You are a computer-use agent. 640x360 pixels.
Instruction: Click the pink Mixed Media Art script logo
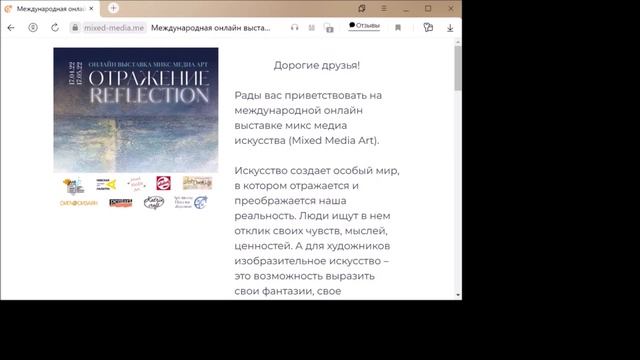coord(136,184)
